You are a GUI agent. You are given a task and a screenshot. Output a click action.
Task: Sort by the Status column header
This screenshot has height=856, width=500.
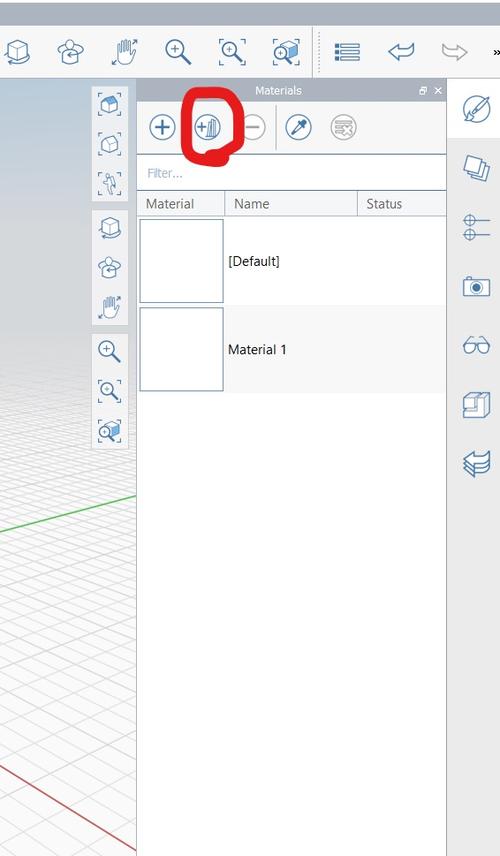click(402, 204)
